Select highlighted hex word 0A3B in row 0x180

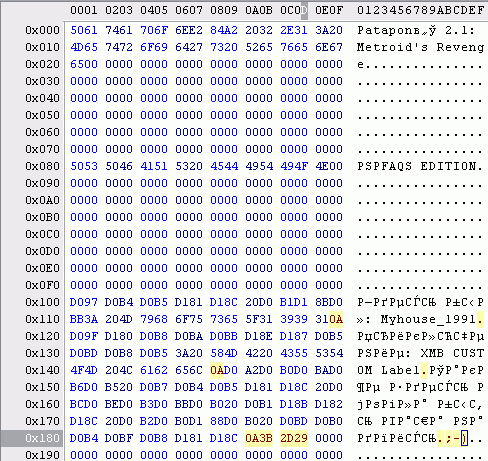[259, 438]
